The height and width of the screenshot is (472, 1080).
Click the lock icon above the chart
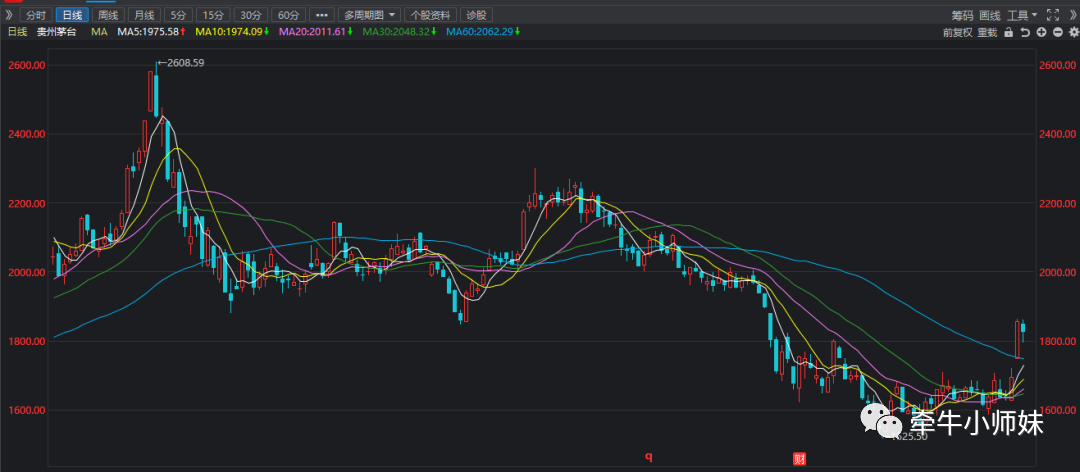[x=1010, y=32]
